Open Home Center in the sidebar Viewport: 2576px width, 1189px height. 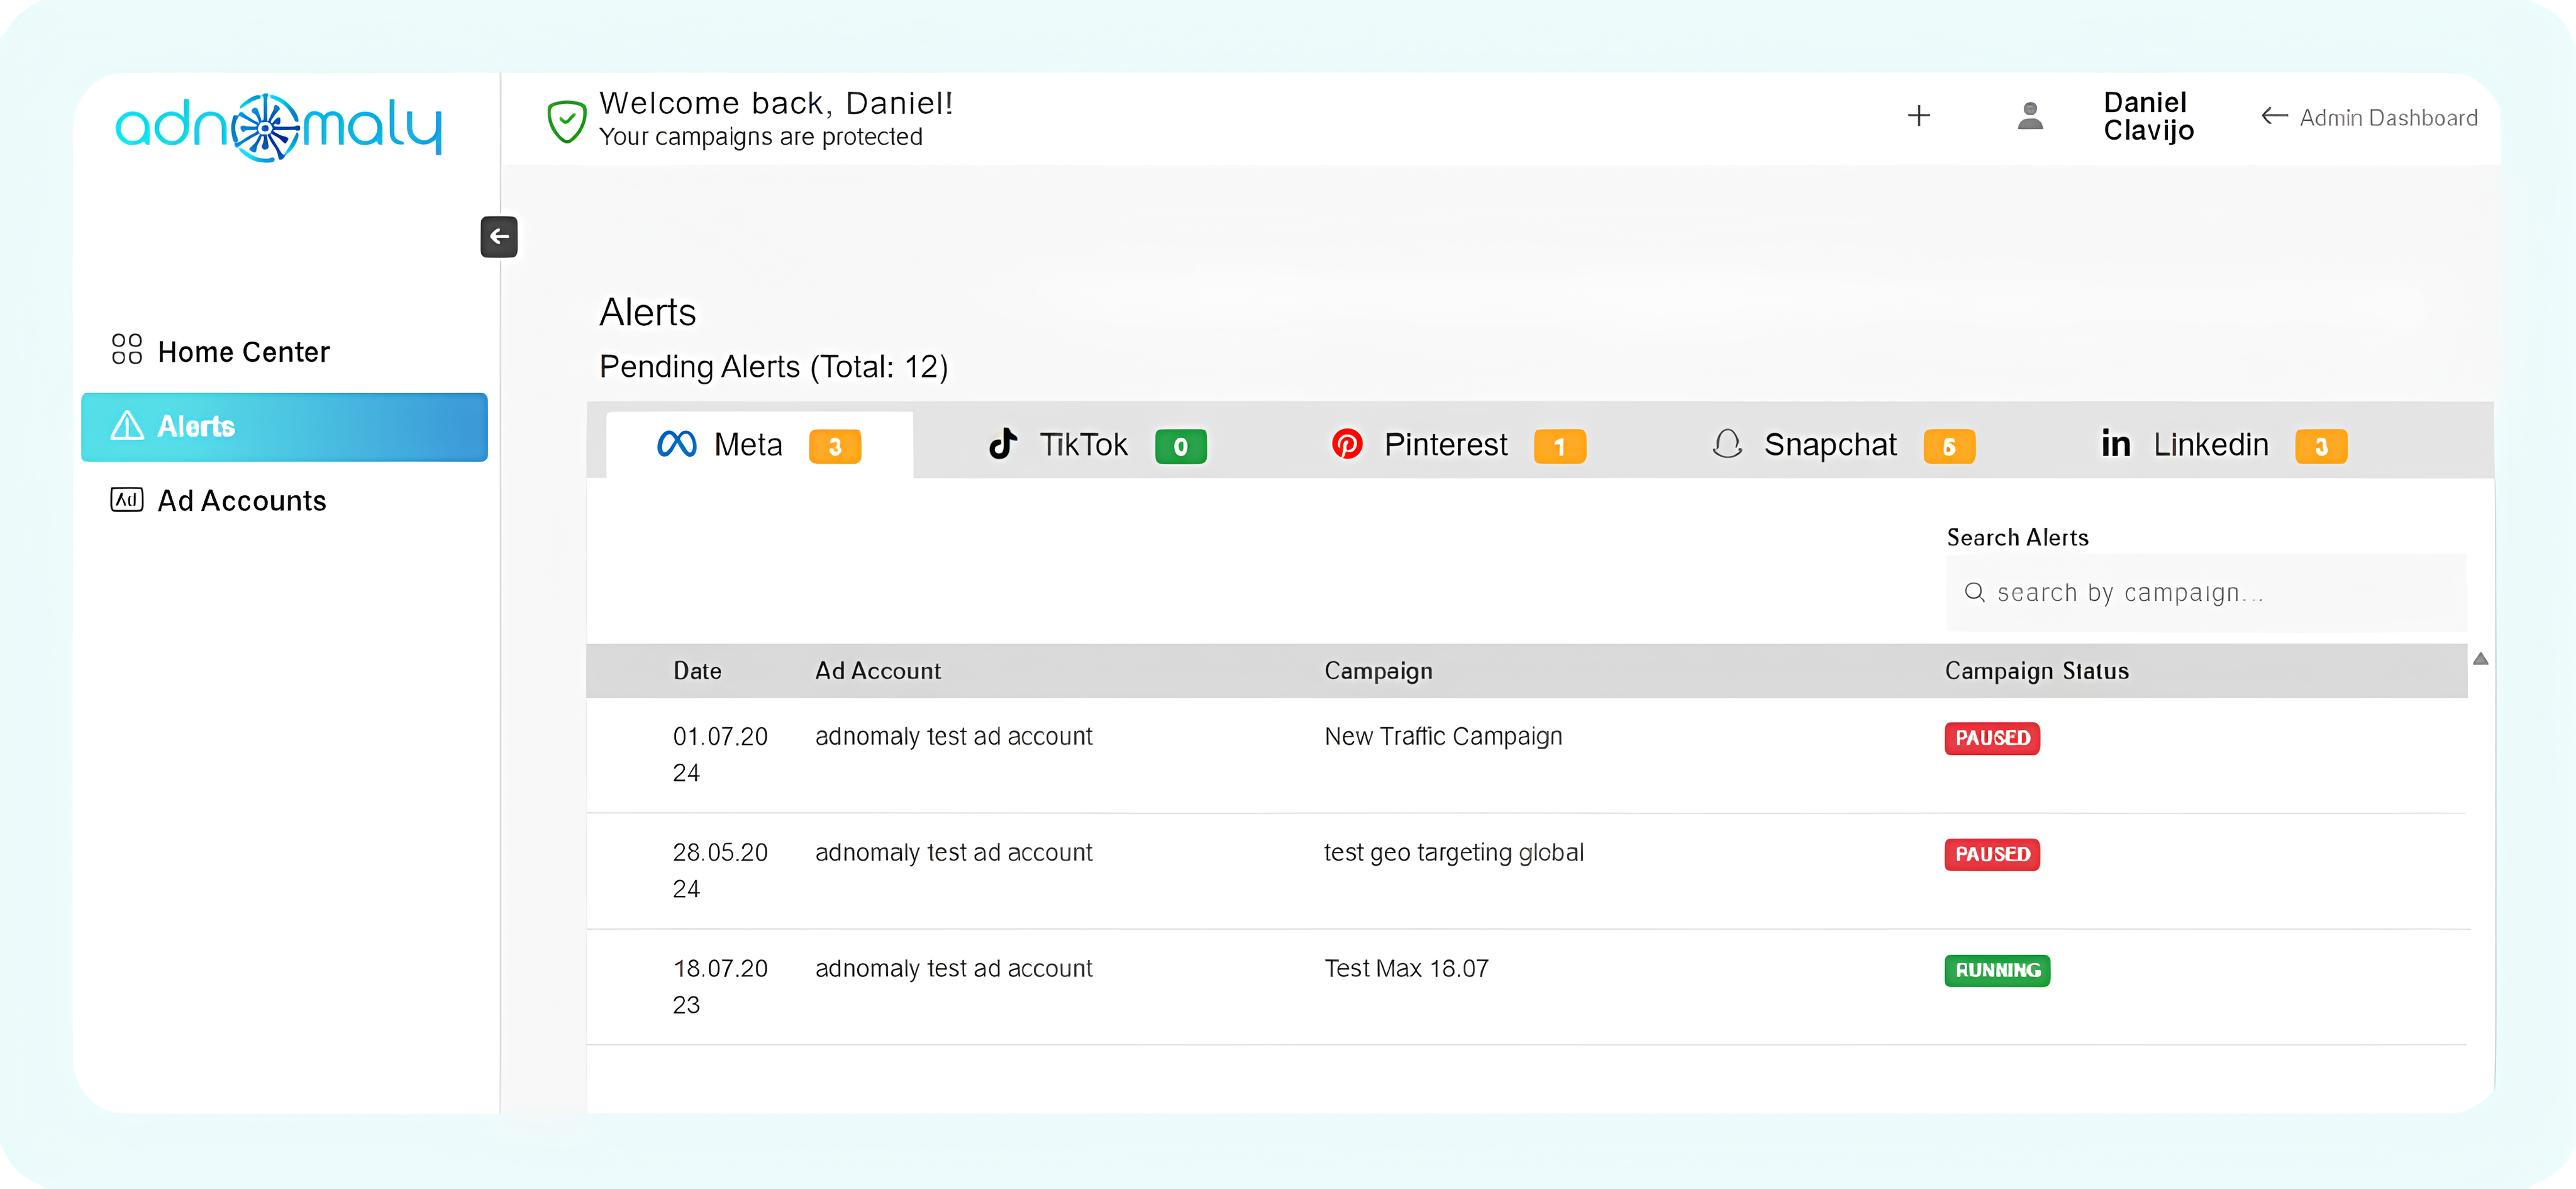click(243, 352)
